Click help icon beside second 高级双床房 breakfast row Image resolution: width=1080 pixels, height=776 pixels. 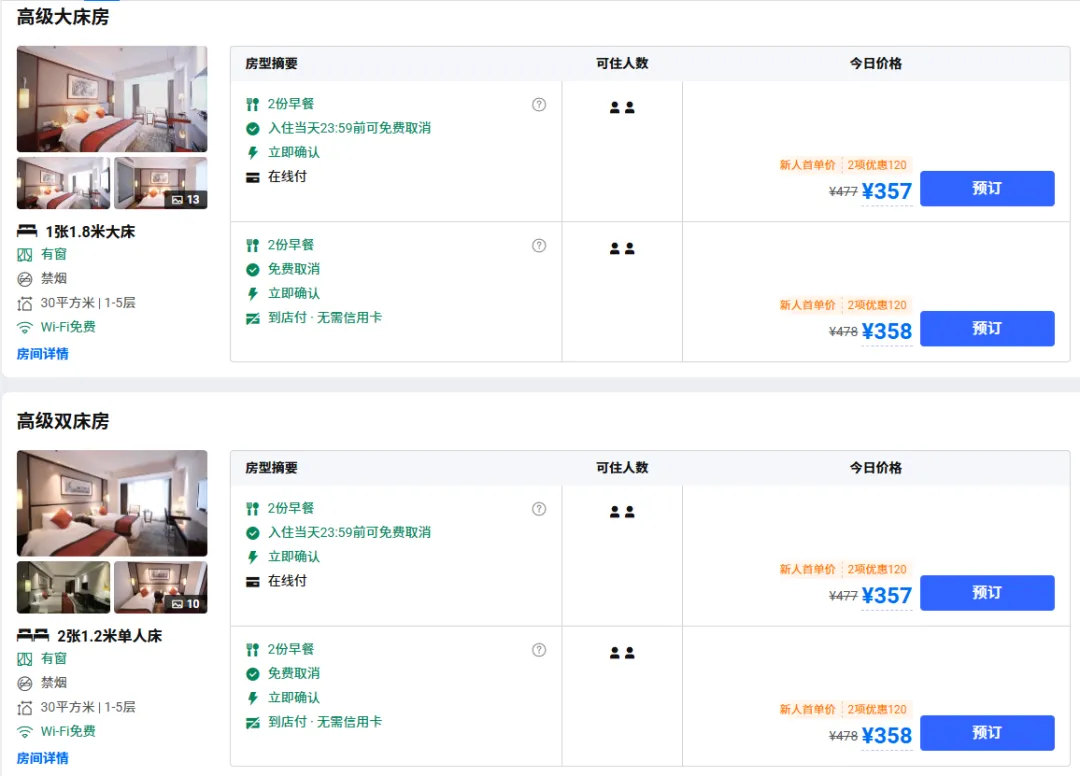point(539,649)
